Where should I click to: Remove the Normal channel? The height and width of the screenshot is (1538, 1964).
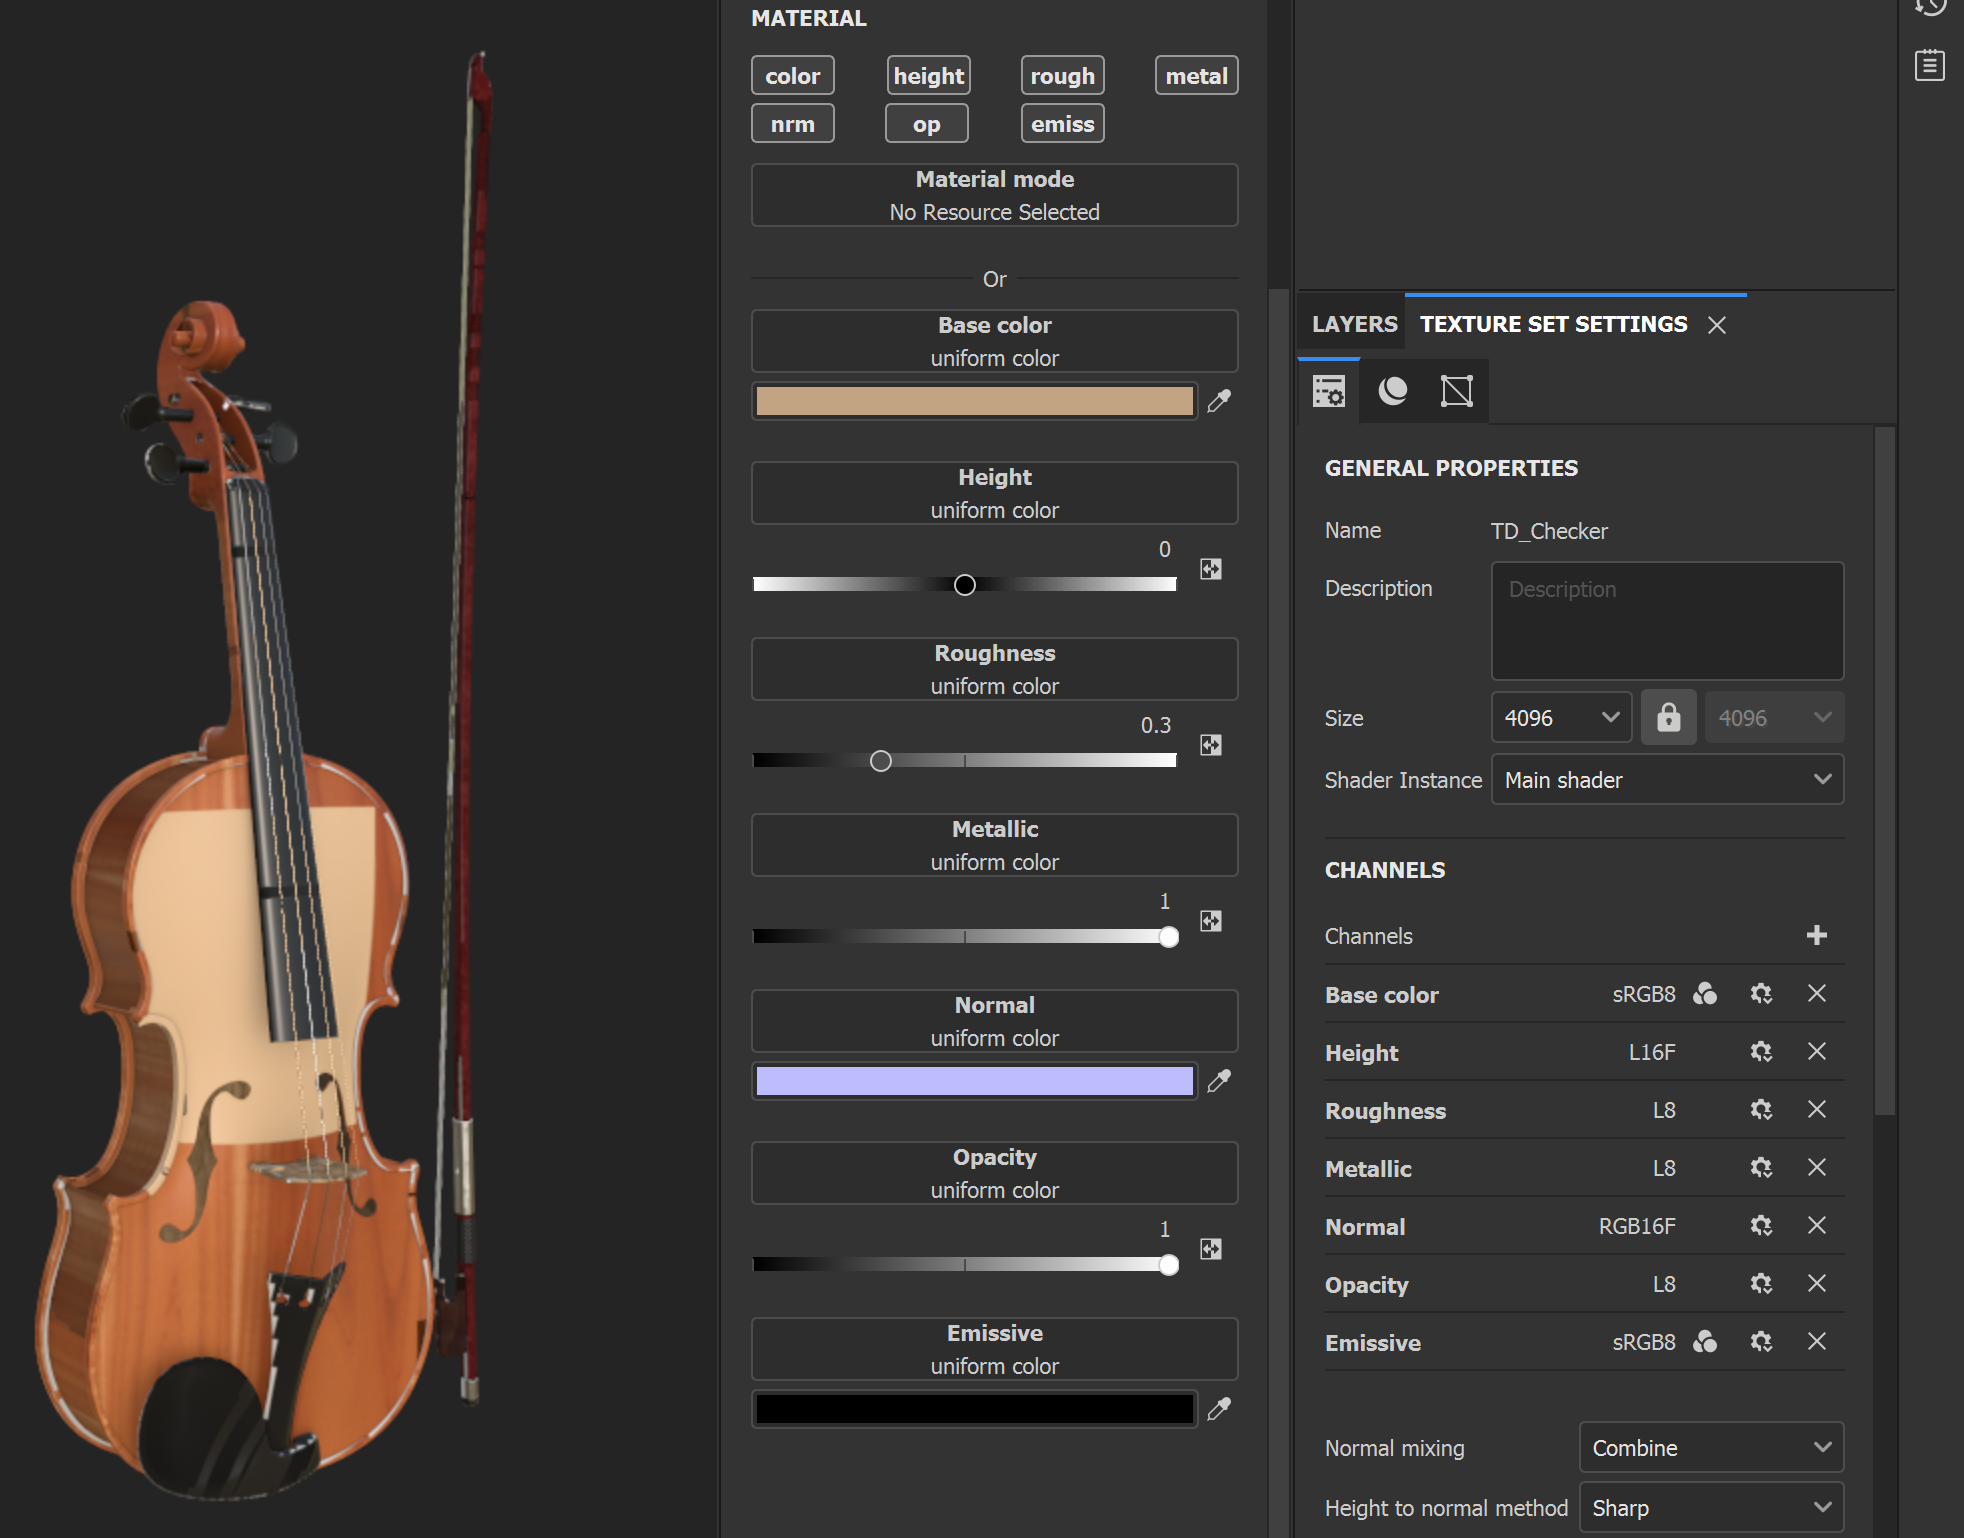[1817, 1226]
